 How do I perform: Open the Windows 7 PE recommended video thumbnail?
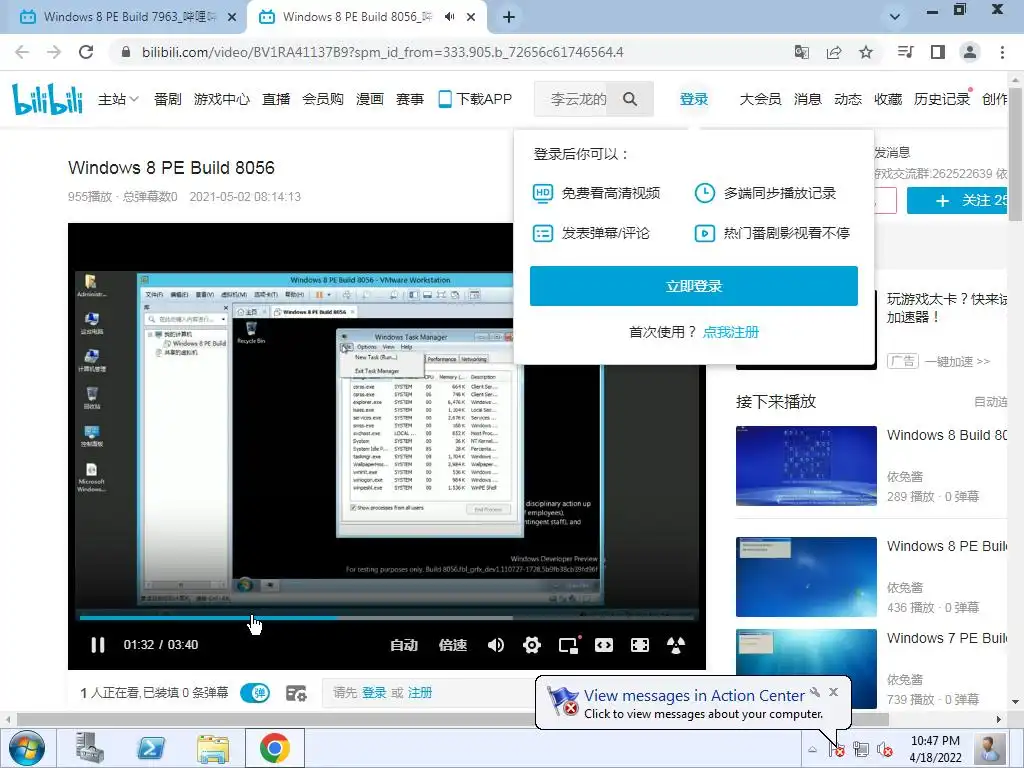(806, 669)
